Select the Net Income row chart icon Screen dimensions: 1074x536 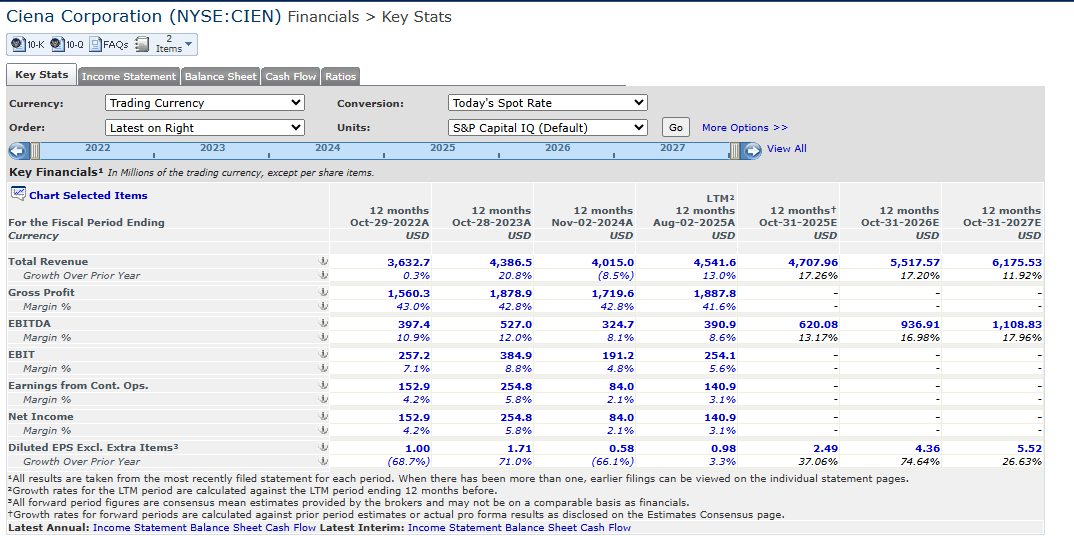tap(323, 417)
